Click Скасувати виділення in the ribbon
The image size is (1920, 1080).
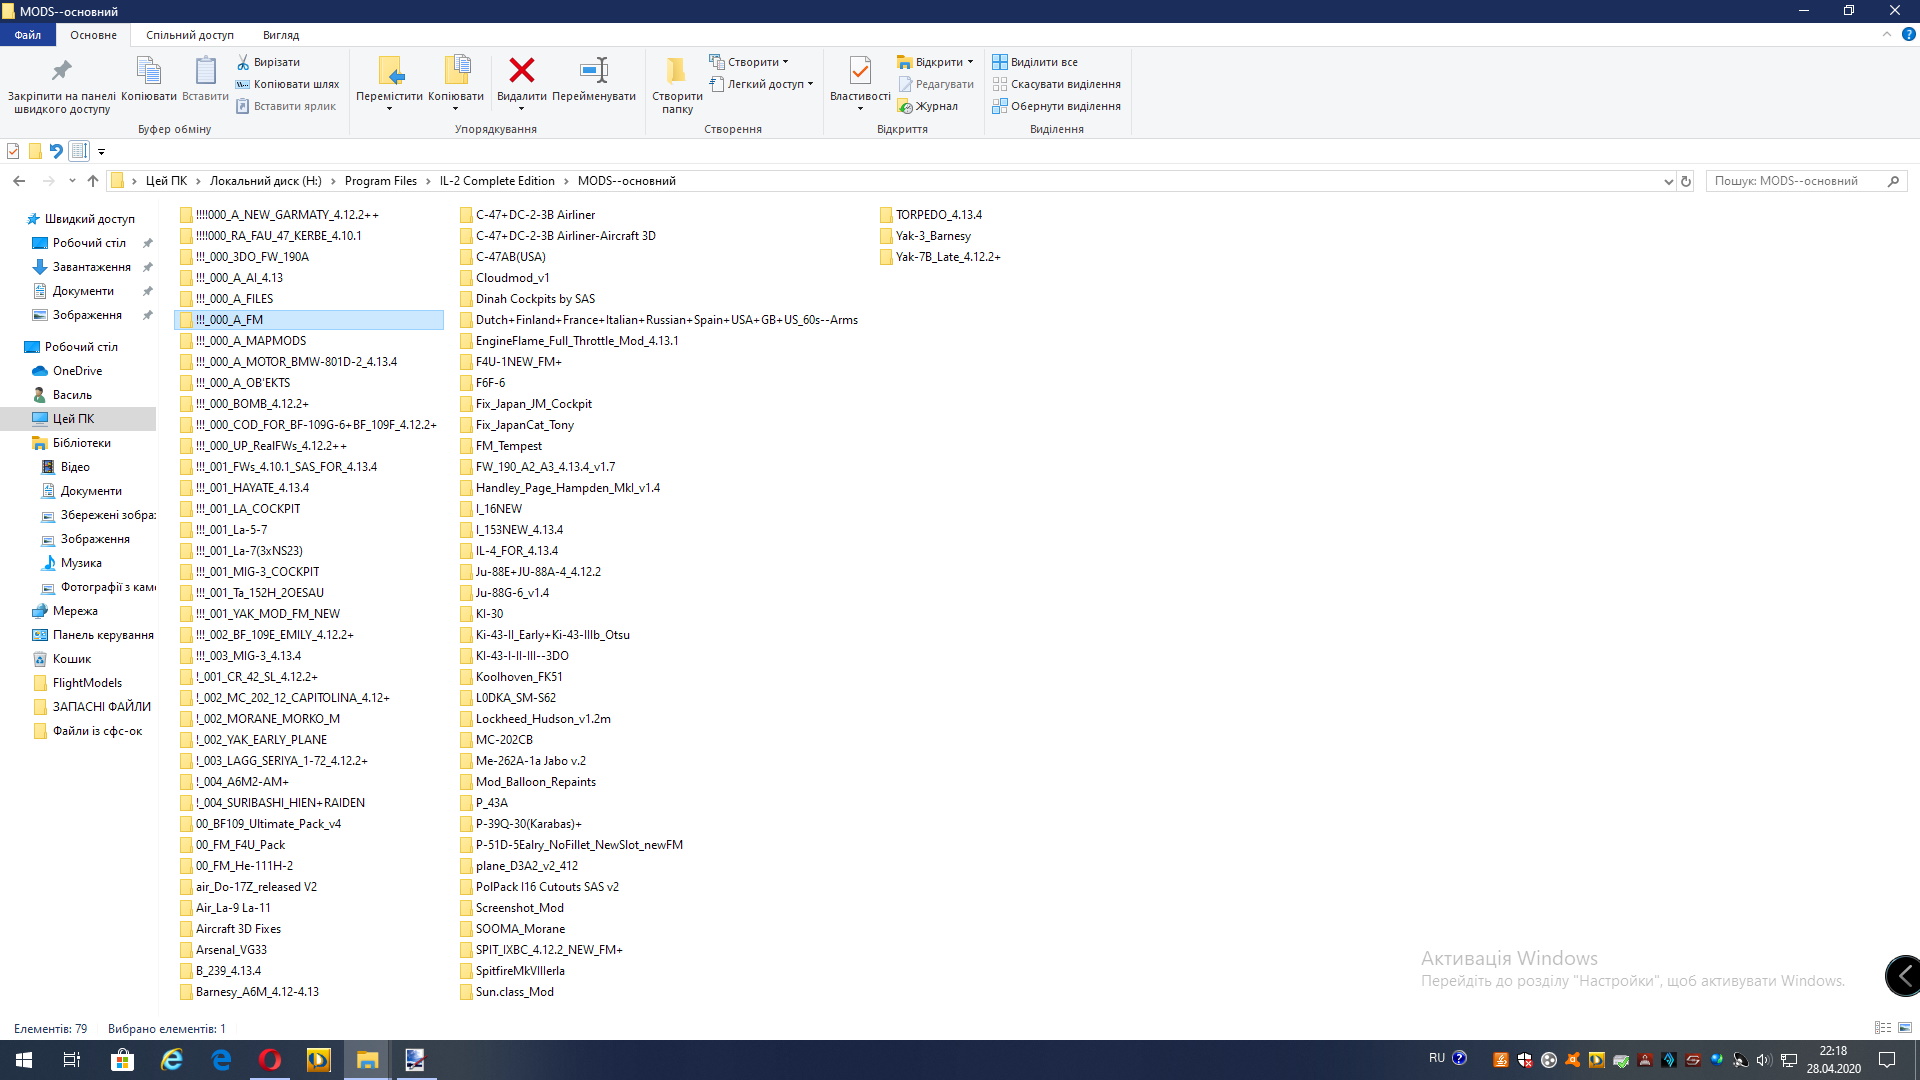(1056, 84)
